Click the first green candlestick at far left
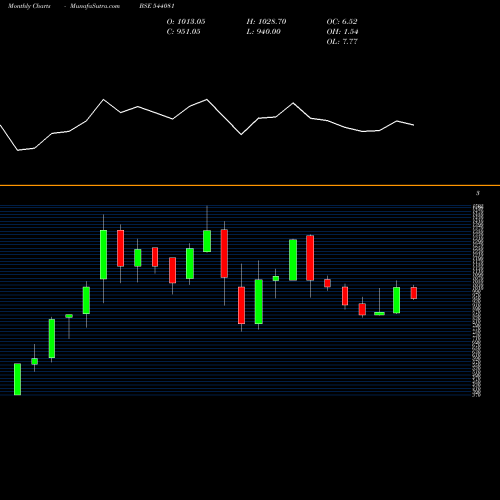Screen dimensions: 500x500 coord(17,379)
